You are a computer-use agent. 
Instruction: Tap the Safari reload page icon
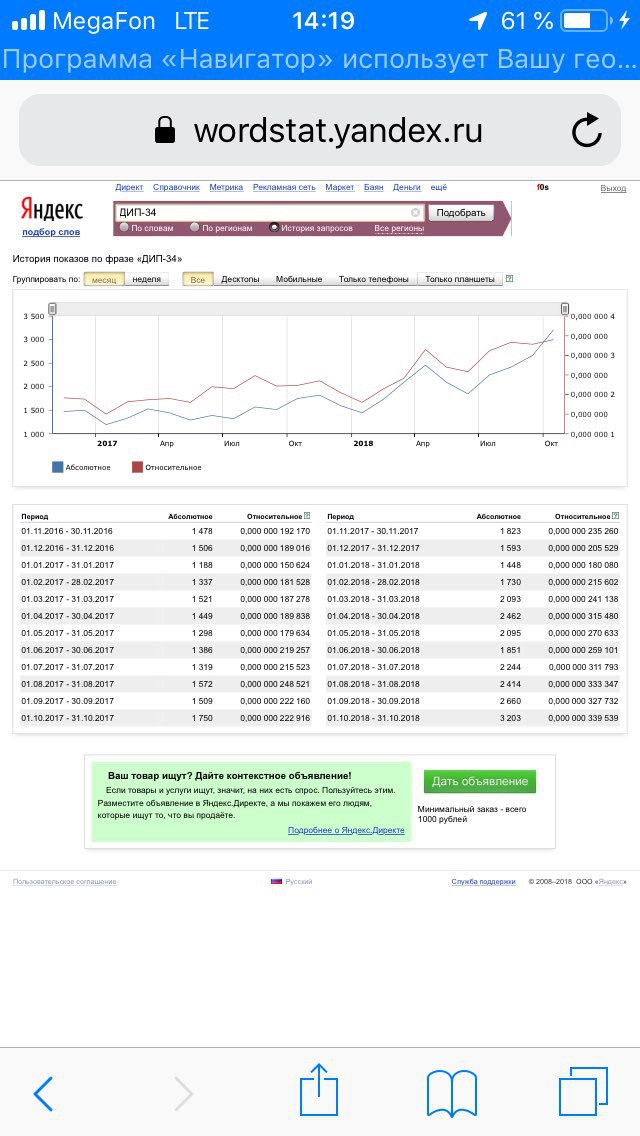tap(586, 131)
